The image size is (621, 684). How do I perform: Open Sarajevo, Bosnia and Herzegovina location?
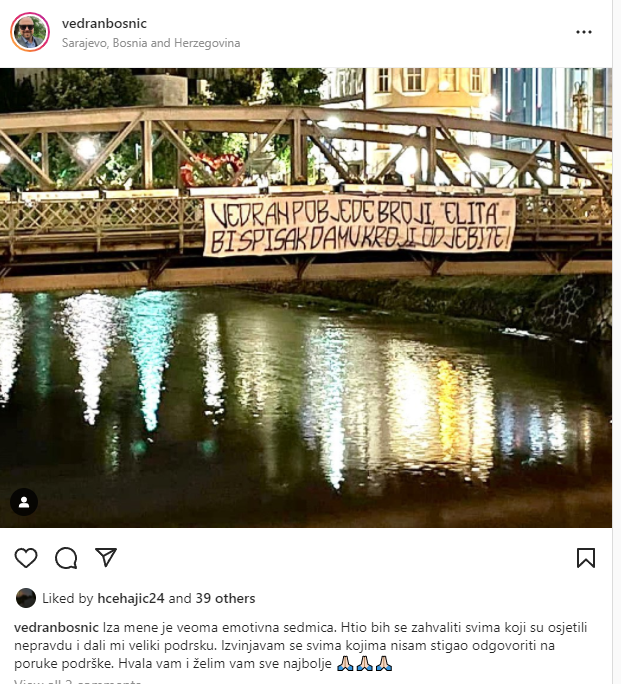click(151, 43)
